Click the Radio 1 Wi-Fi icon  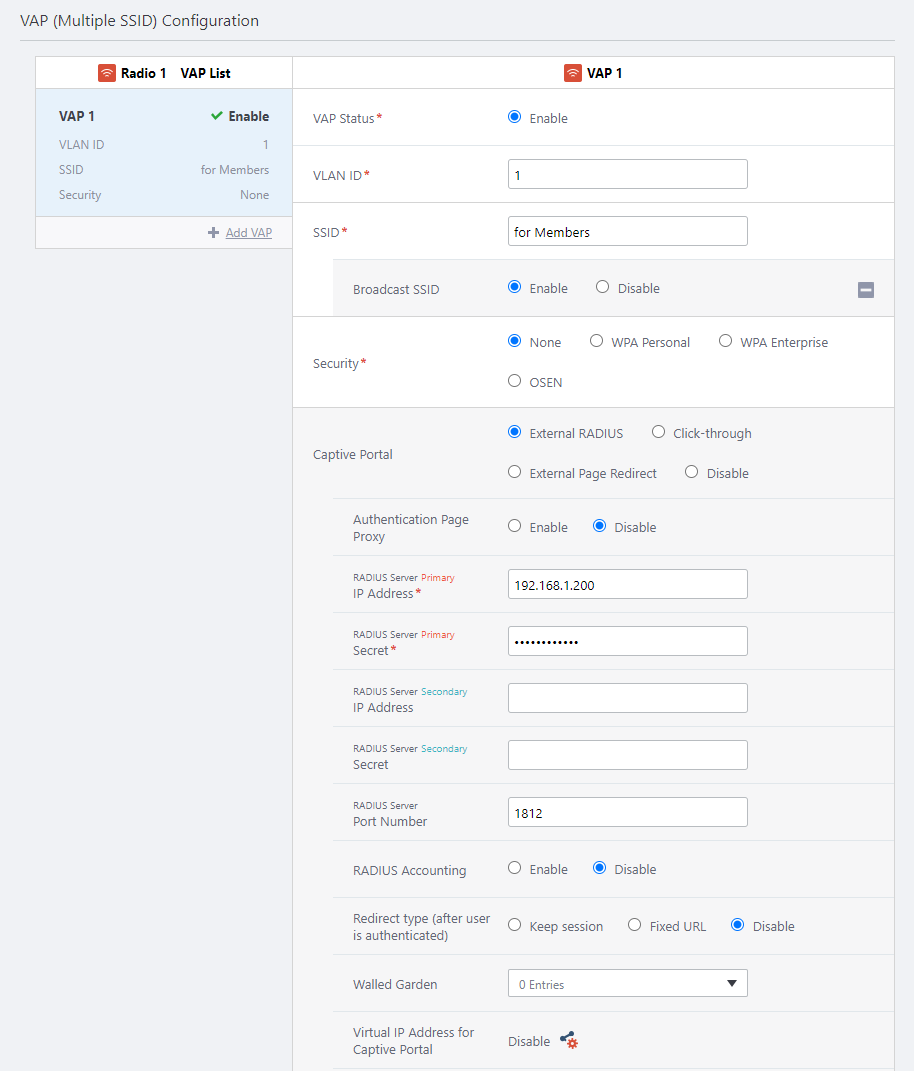point(107,73)
